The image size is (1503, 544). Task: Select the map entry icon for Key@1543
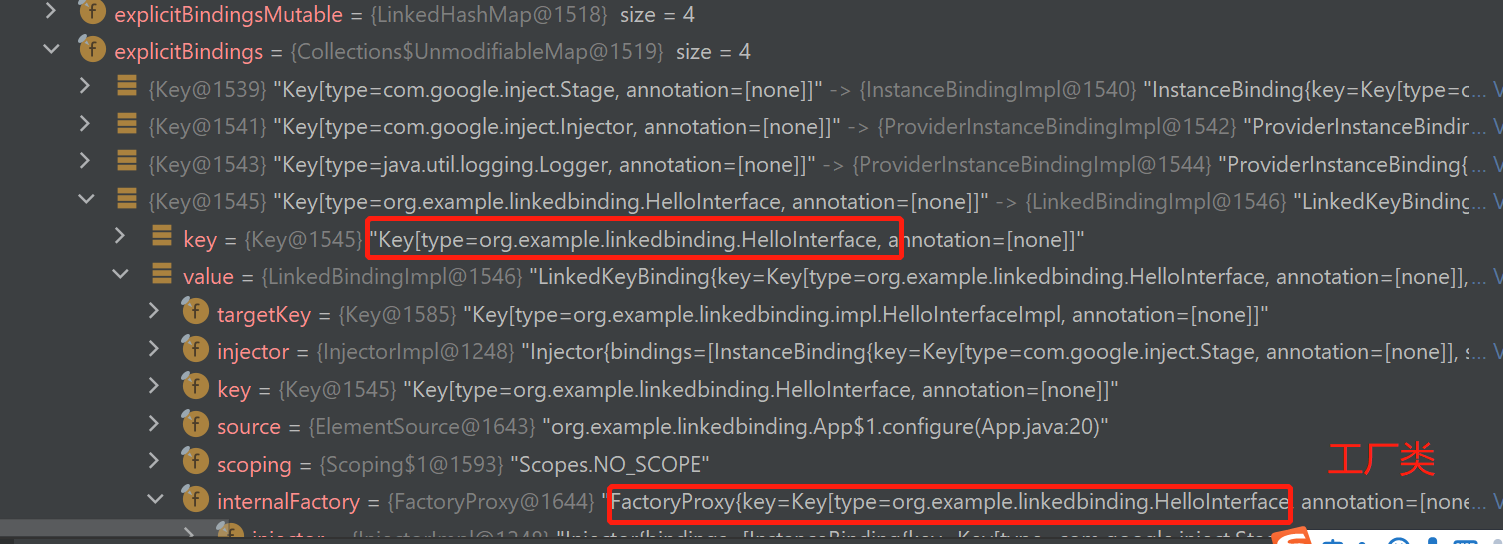coord(127,162)
